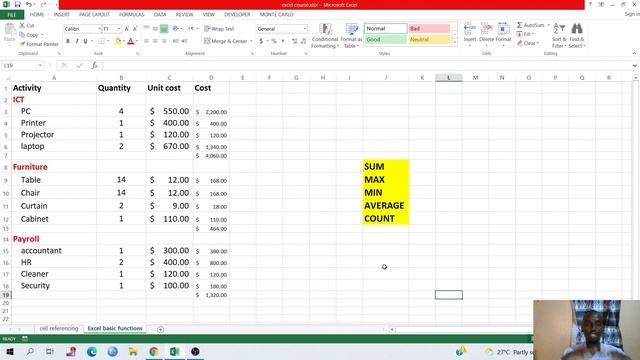Switch to the DATA tab
Image resolution: width=640 pixels, height=360 pixels.
160,15
